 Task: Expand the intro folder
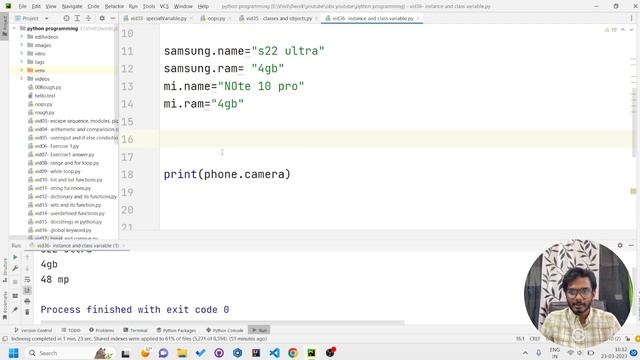[22, 53]
